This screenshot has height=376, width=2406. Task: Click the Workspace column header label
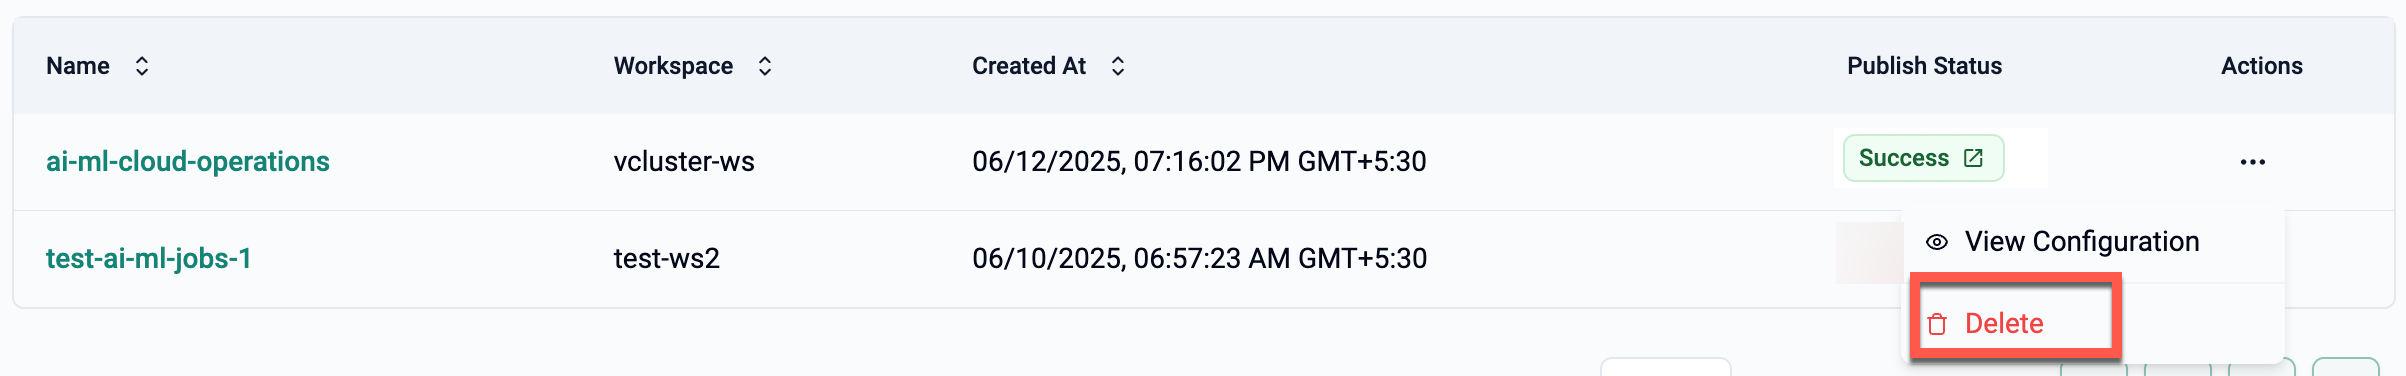673,66
